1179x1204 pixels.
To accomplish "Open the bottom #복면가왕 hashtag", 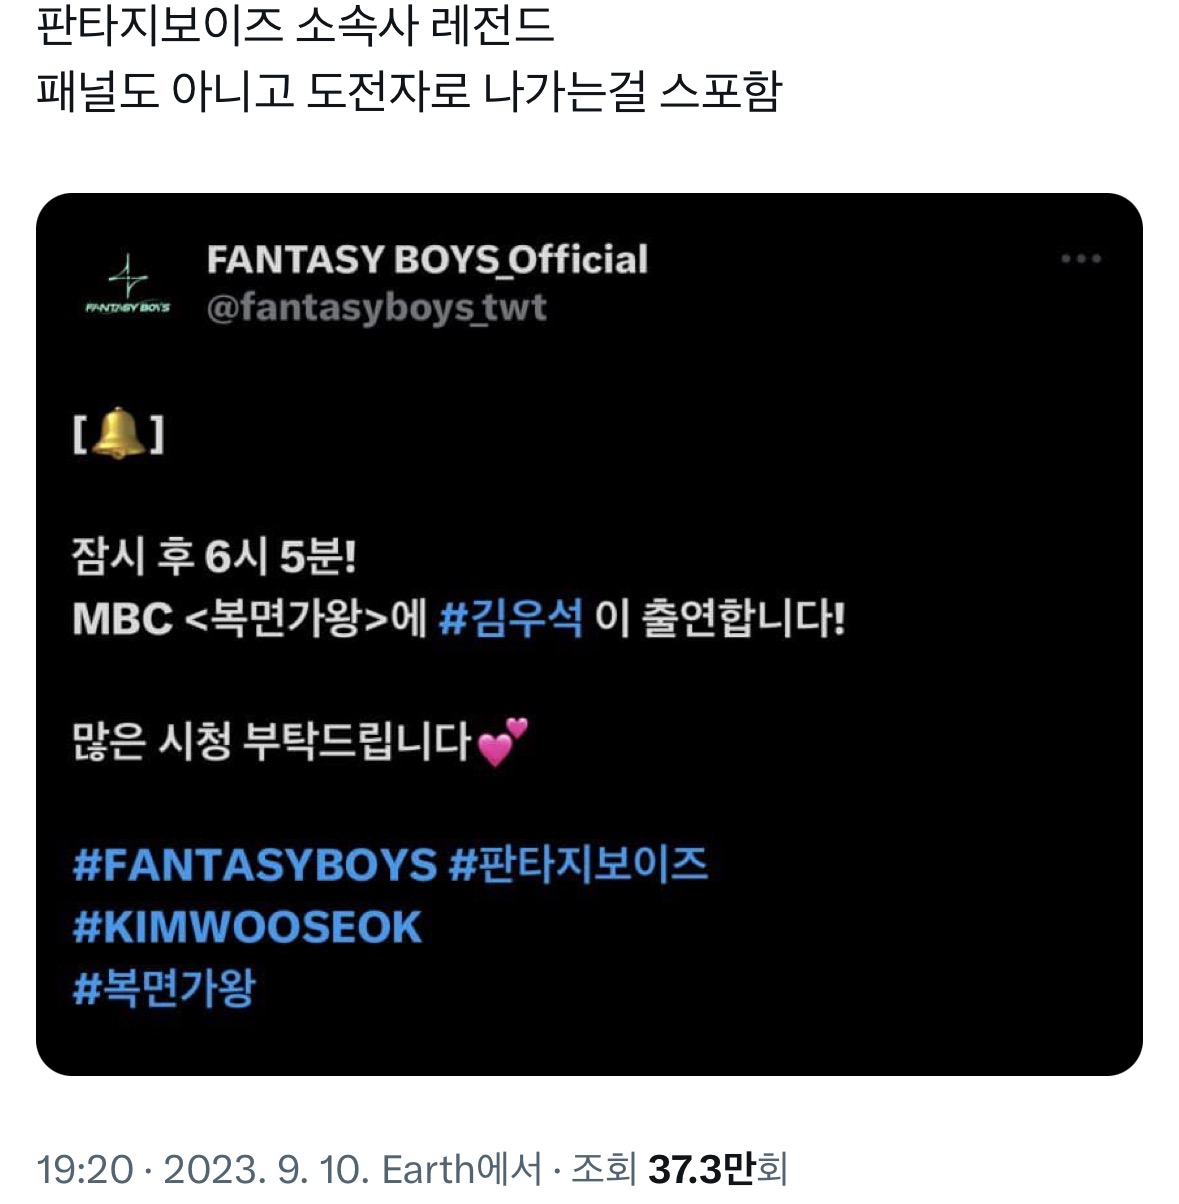I will coord(164,988).
